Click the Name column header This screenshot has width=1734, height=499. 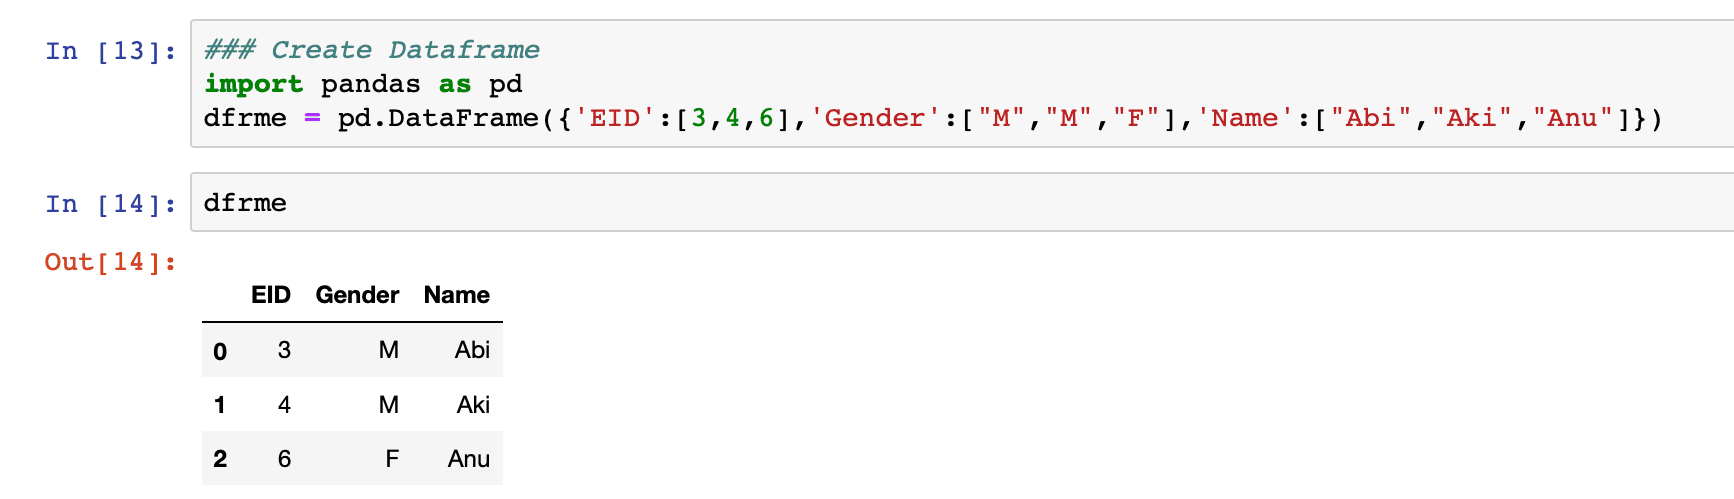pyautogui.click(x=456, y=295)
